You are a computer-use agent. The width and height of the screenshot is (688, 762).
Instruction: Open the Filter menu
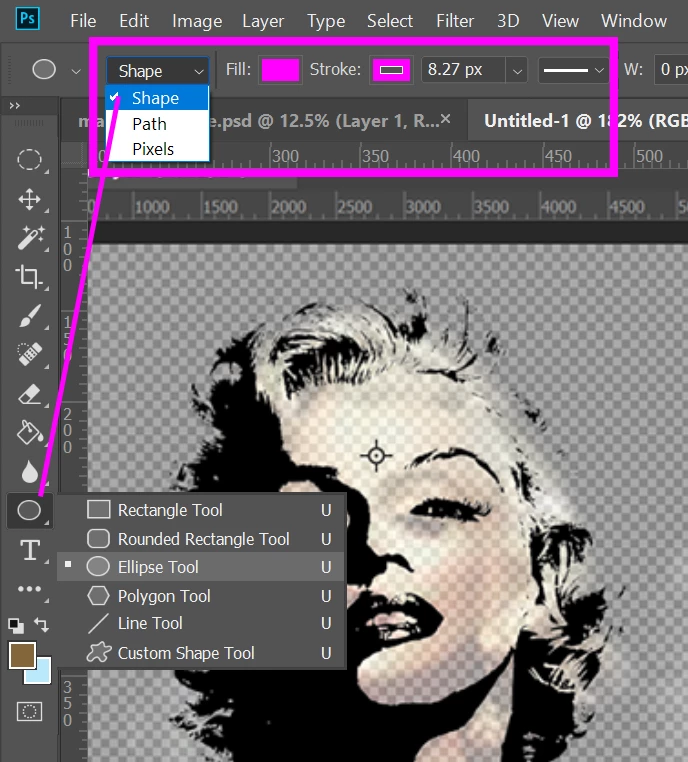coord(455,21)
